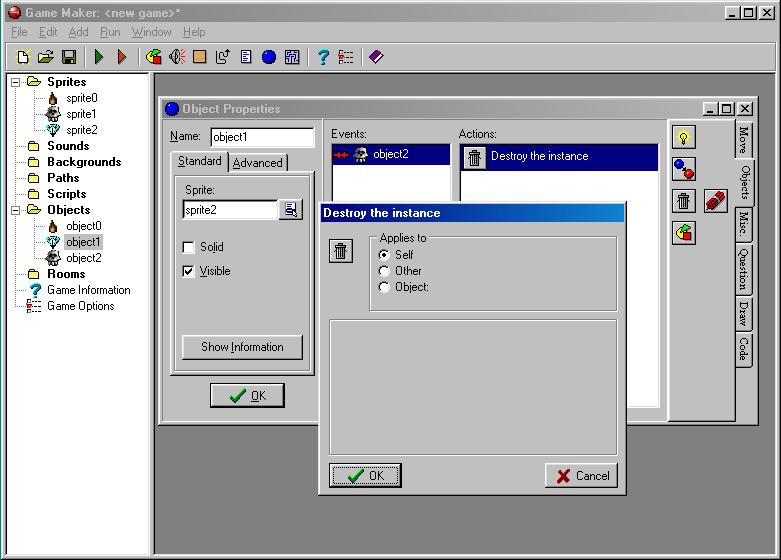Open the Add menu
The height and width of the screenshot is (560, 781).
point(78,32)
